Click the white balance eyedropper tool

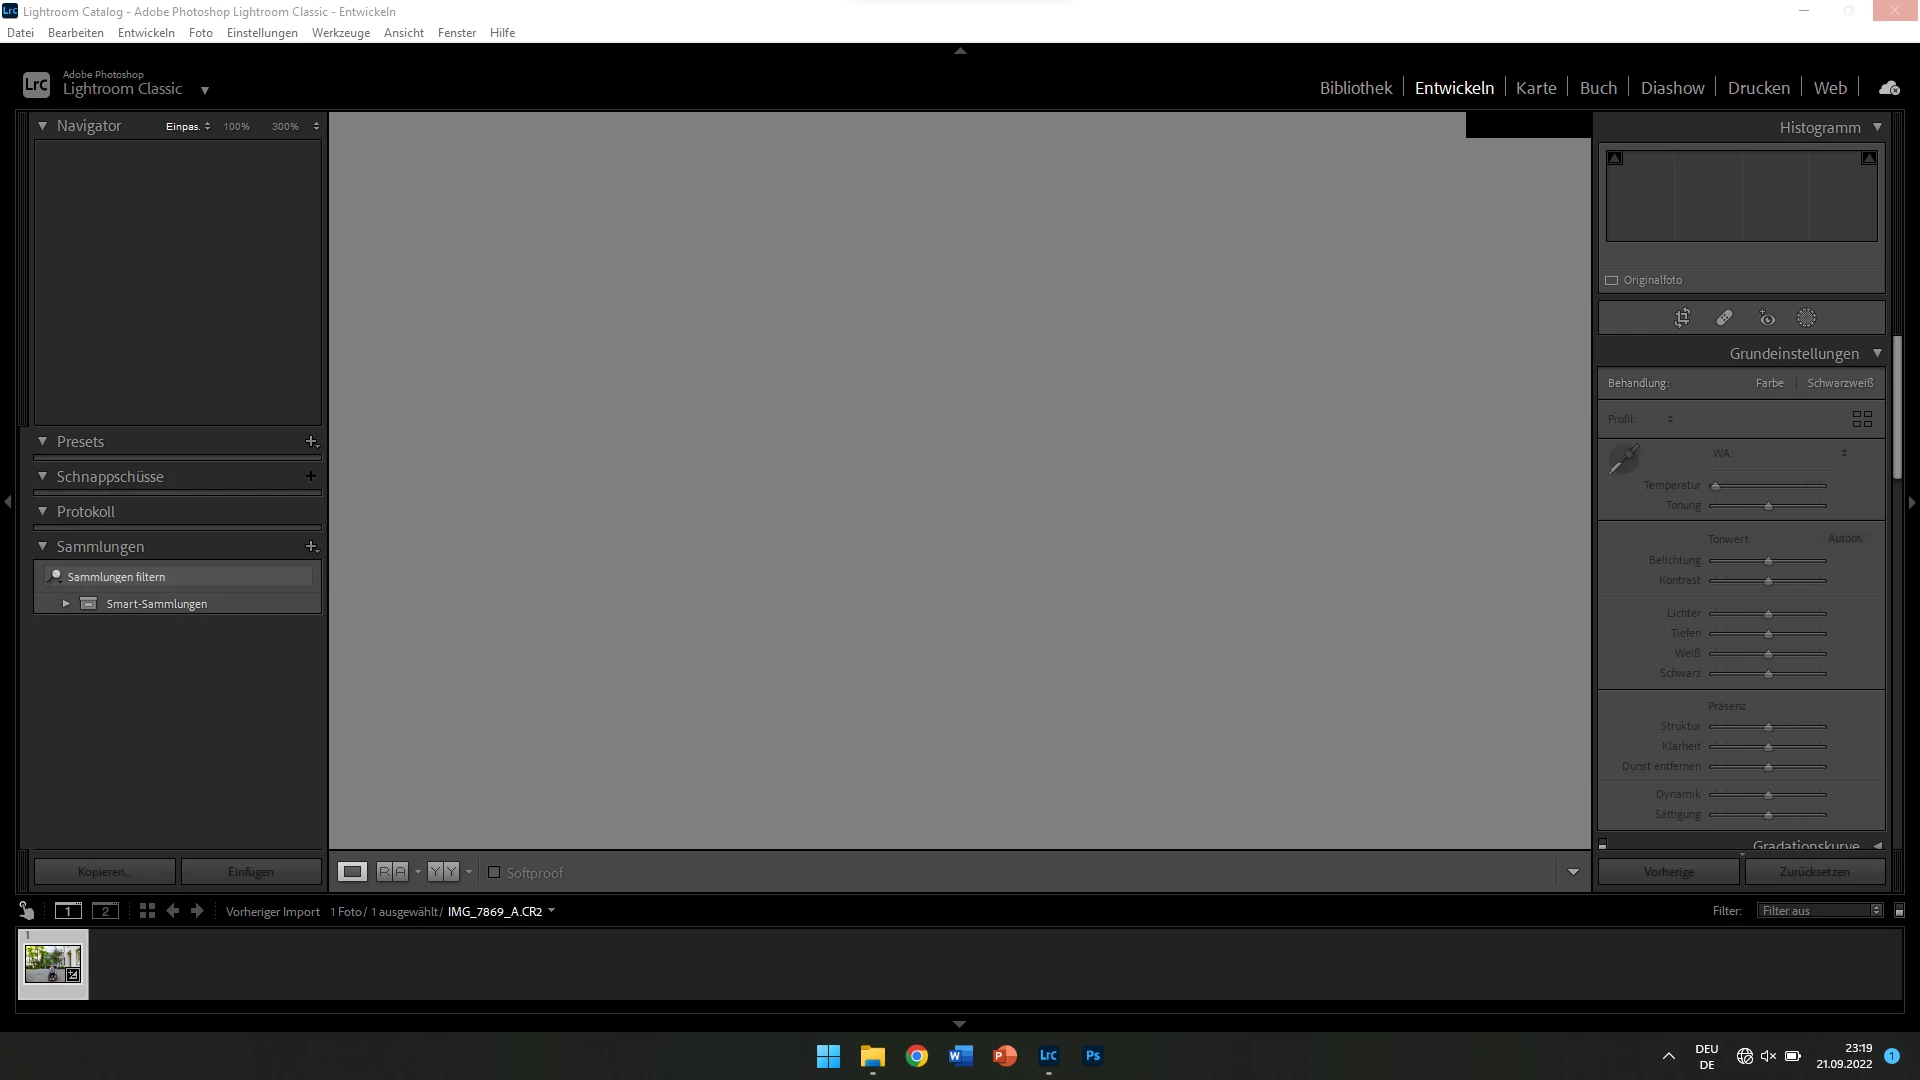(x=1623, y=460)
